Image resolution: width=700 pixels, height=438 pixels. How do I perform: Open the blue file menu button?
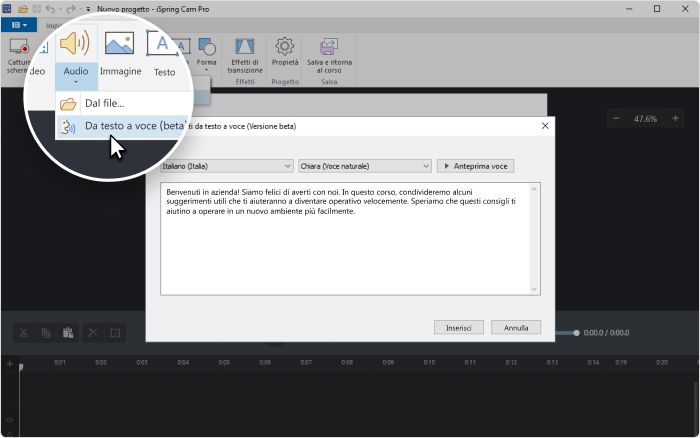19,25
